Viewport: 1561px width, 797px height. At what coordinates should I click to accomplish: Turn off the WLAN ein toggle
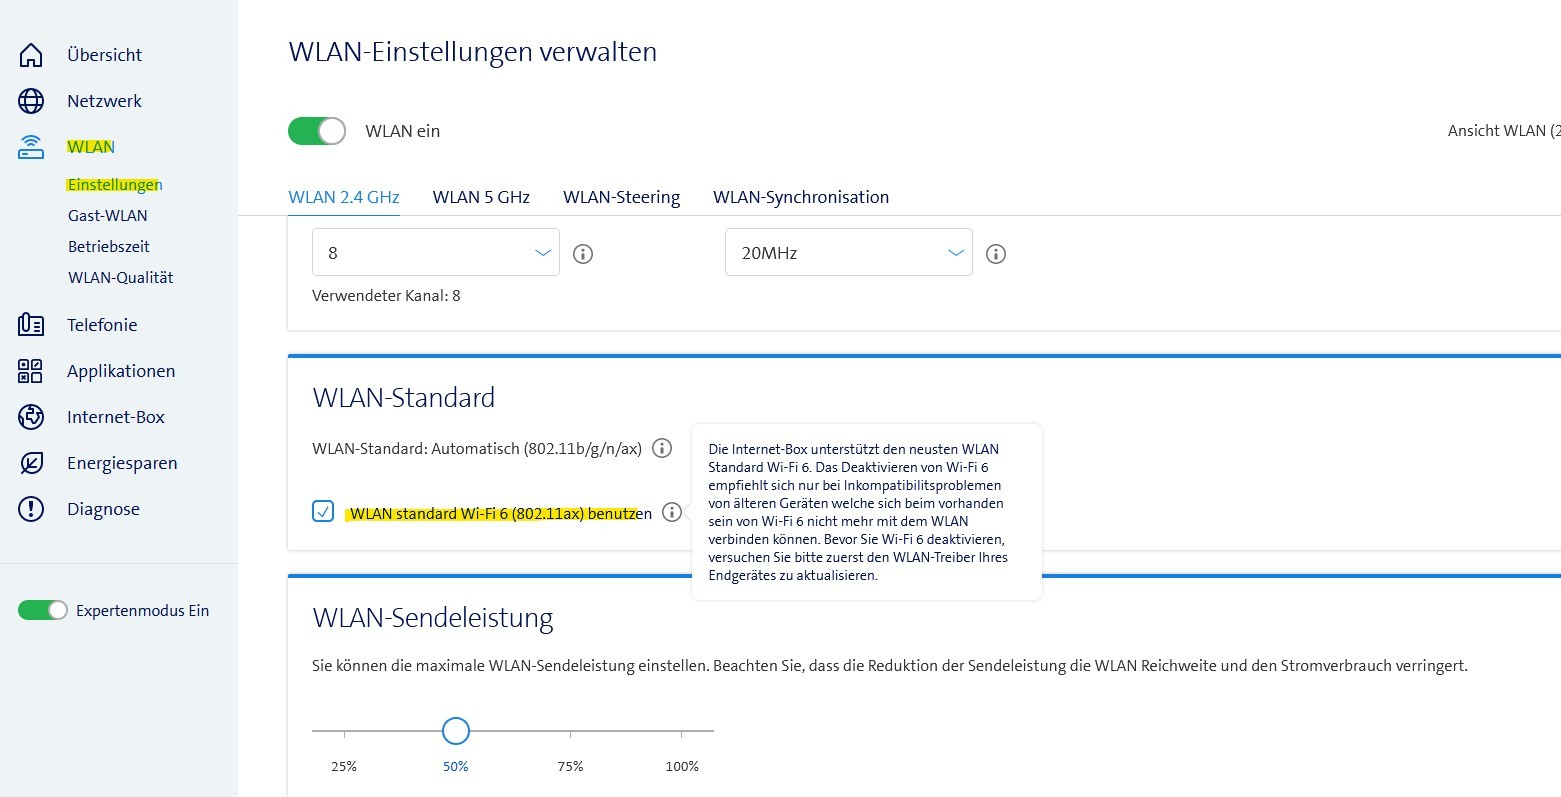316,130
